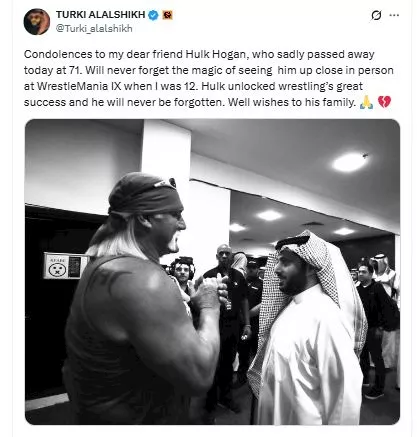Click the man in the white thobe
The image size is (417, 437).
(308, 328)
